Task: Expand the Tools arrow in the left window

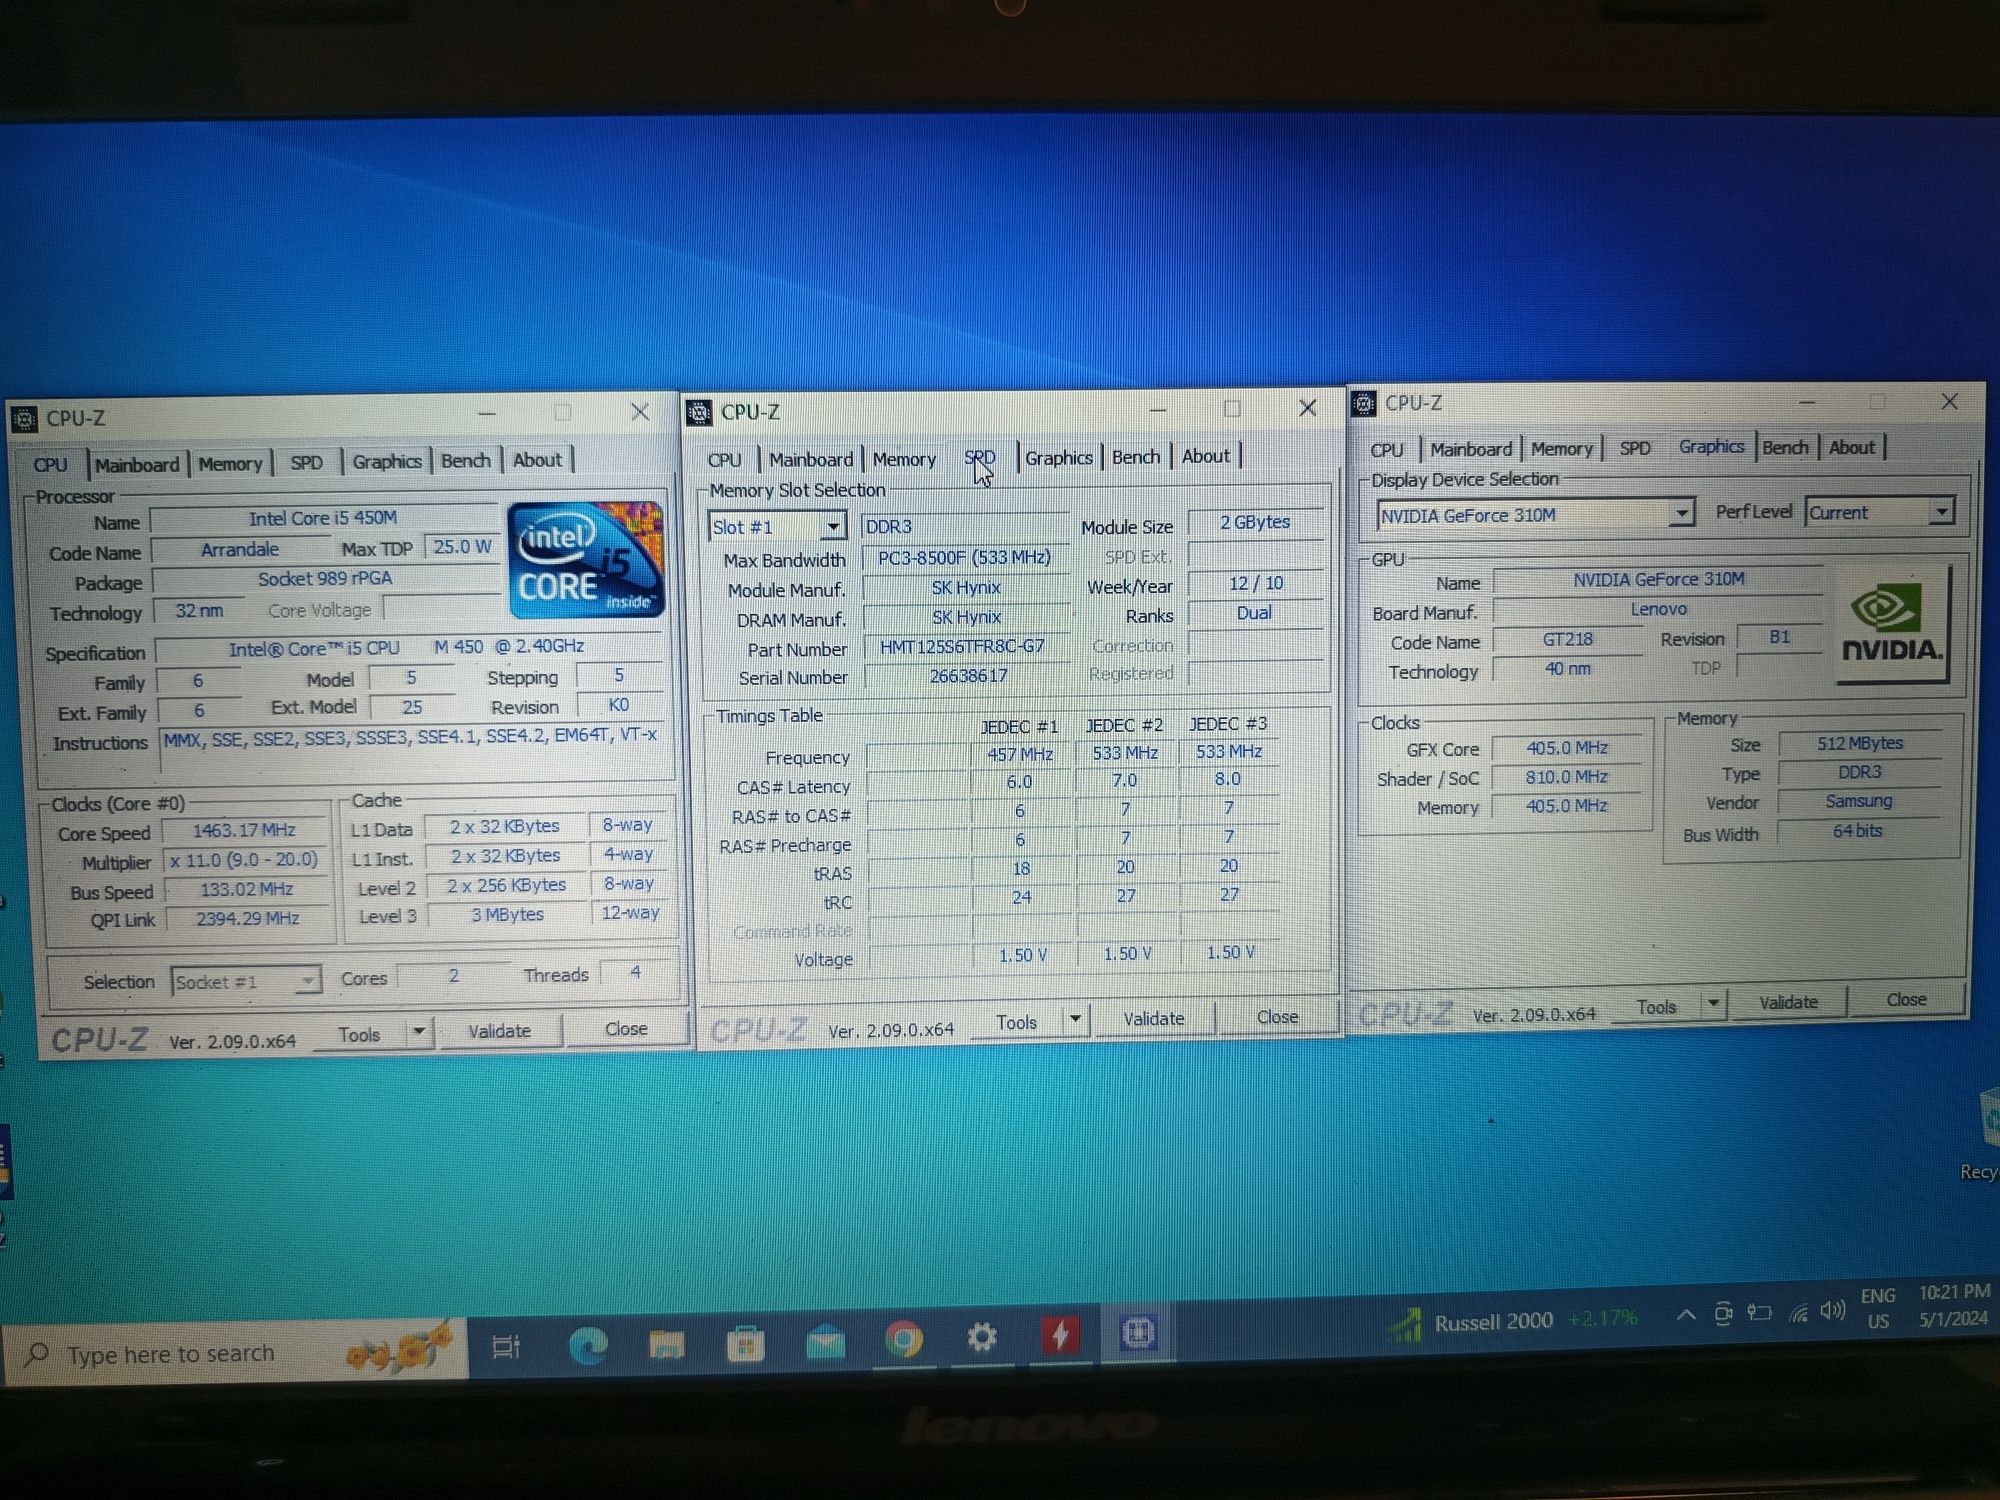Action: click(x=419, y=1031)
